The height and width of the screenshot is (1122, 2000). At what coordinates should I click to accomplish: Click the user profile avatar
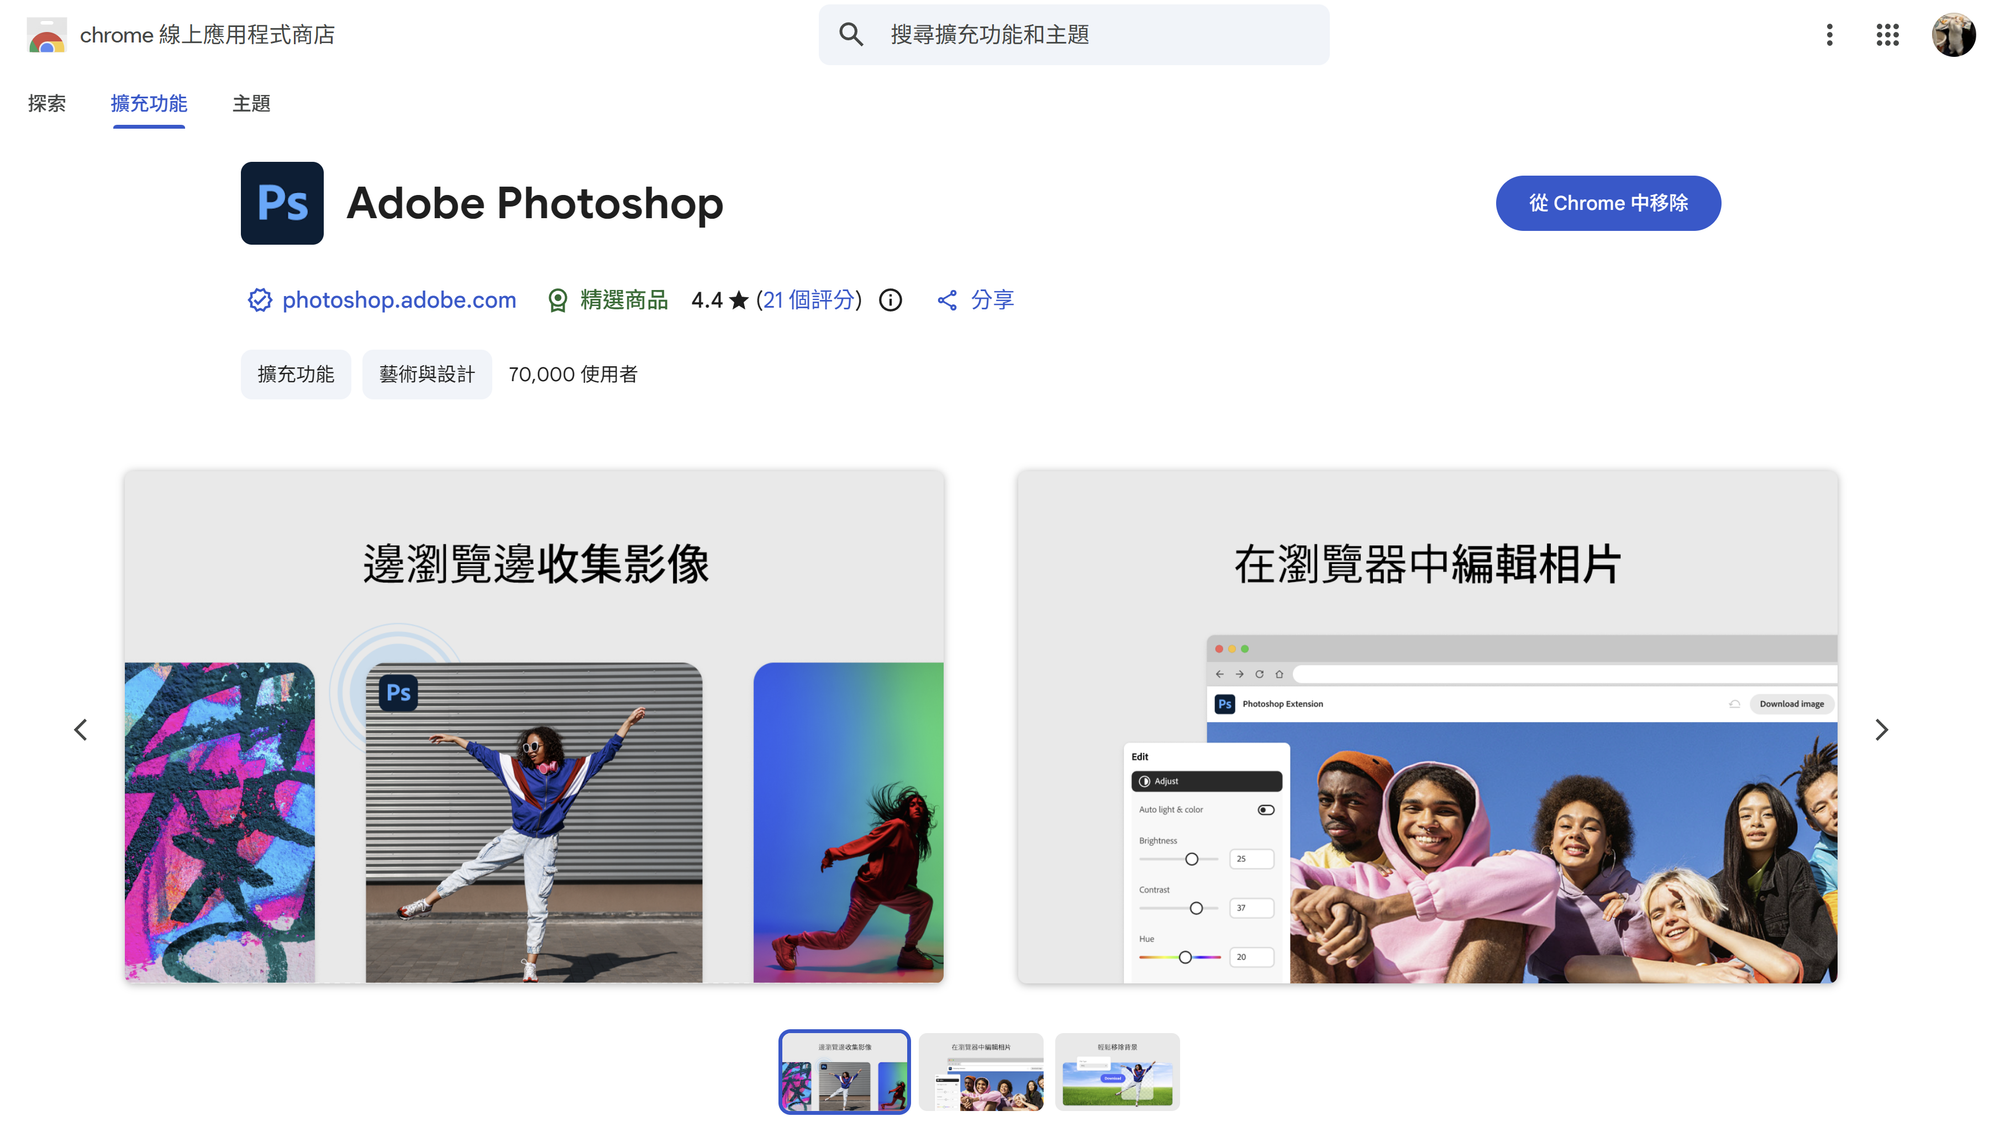[x=1953, y=35]
